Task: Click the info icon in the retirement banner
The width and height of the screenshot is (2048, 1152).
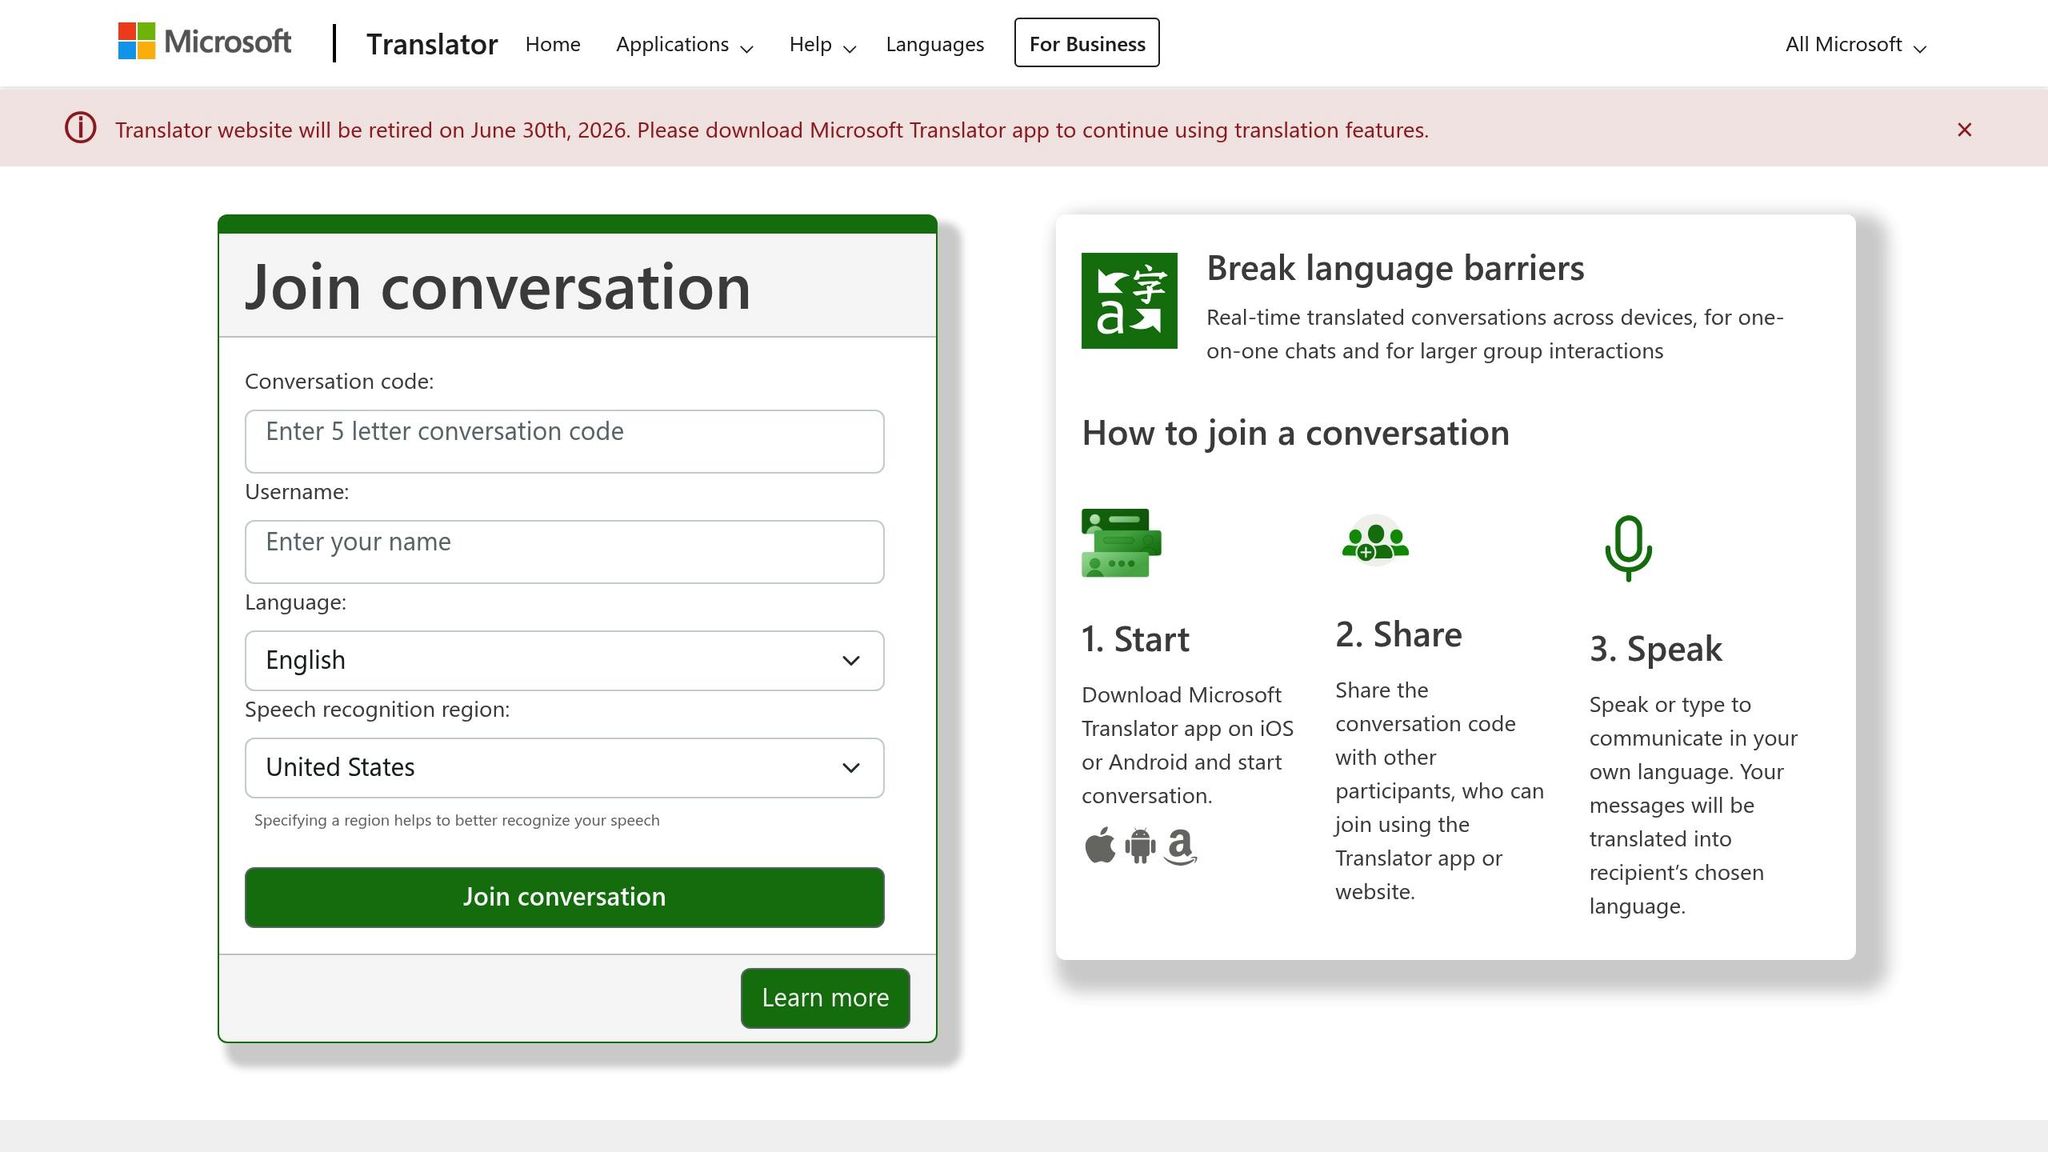Action: click(x=79, y=129)
